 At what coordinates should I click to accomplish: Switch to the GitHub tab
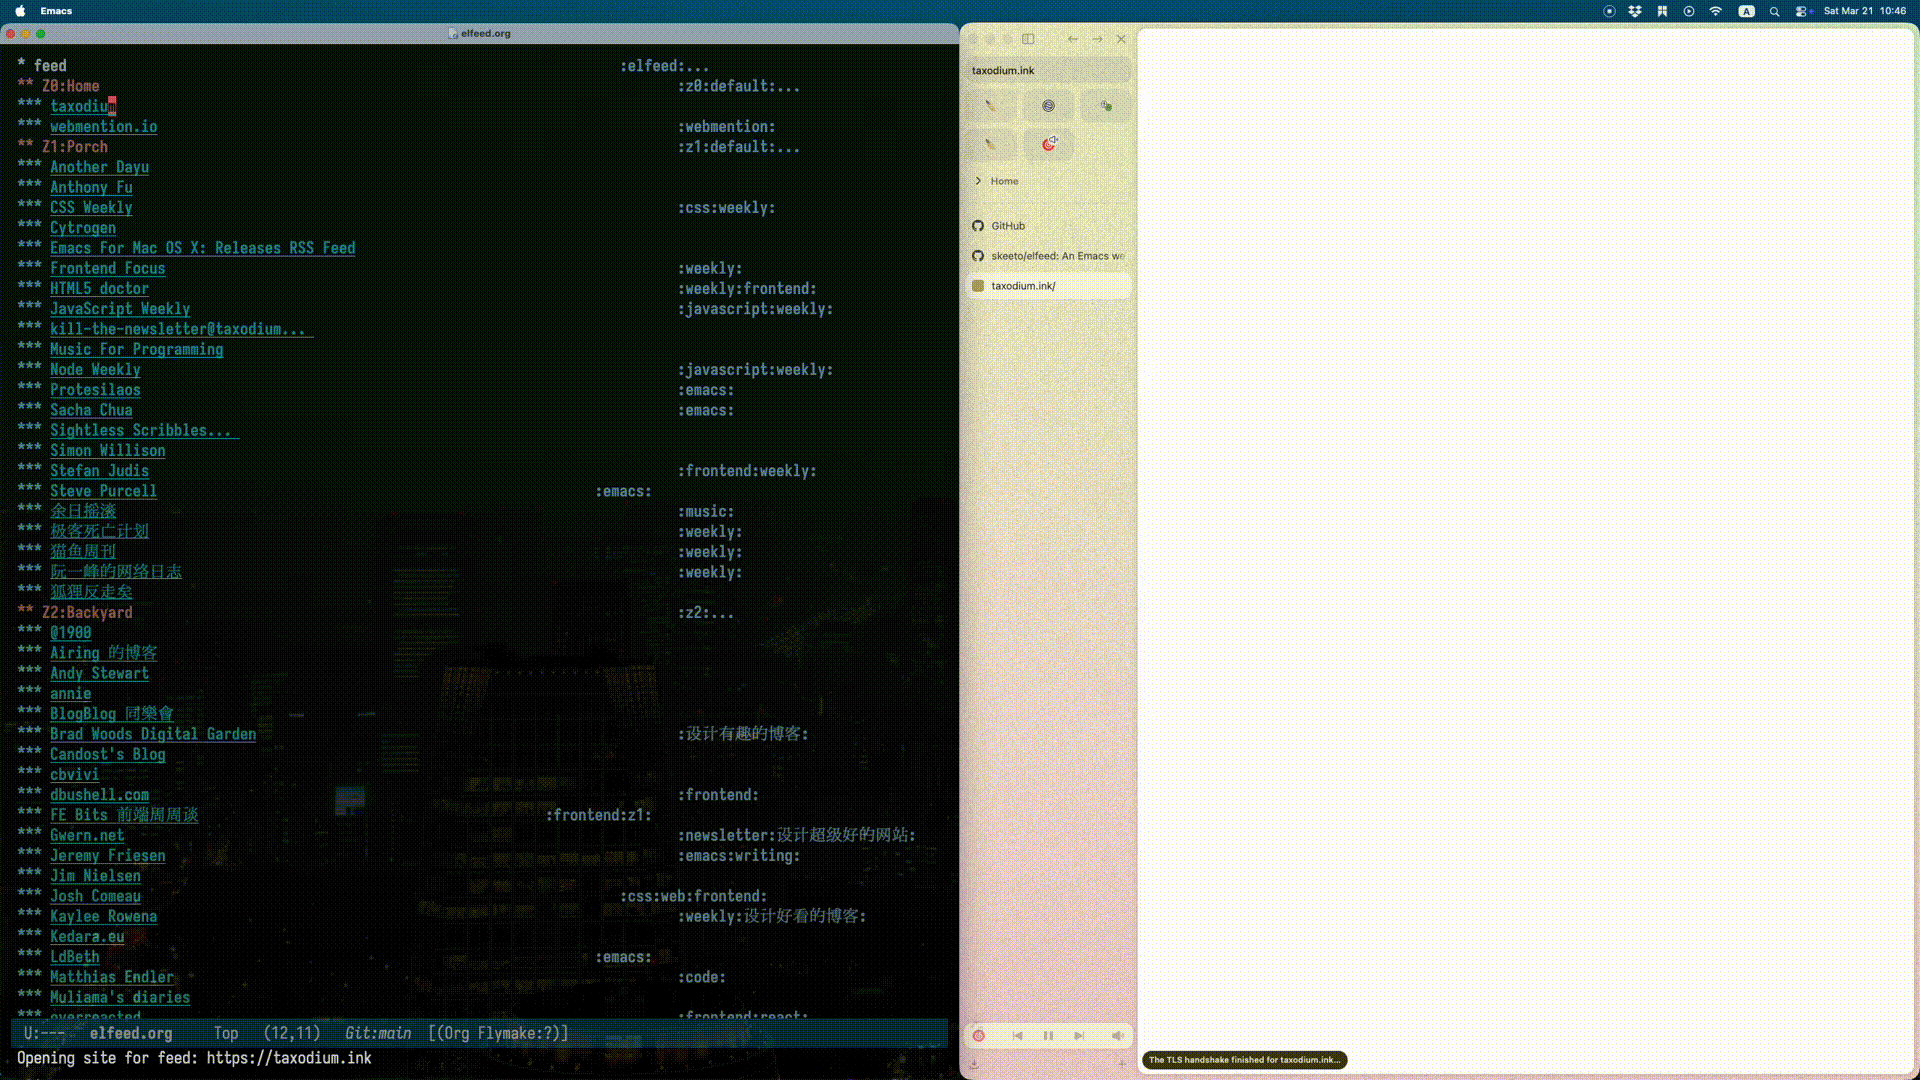coord(1008,226)
